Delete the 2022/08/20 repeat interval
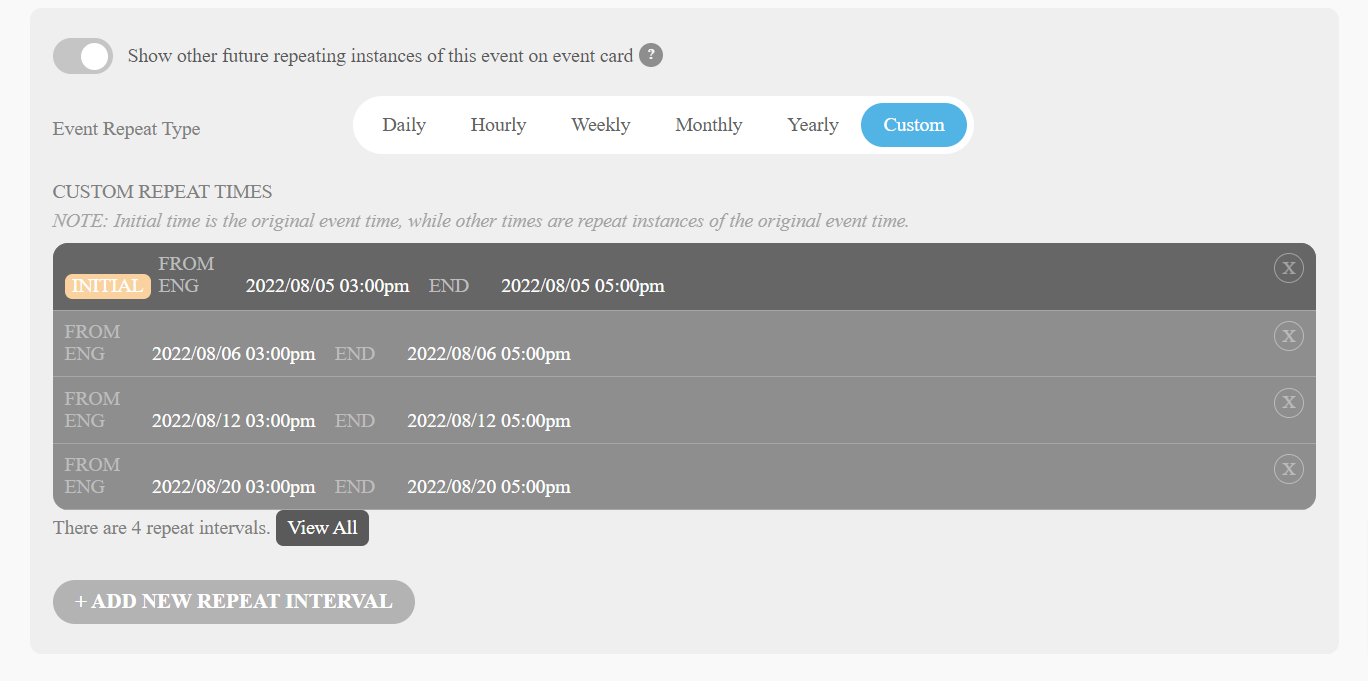 point(1288,469)
